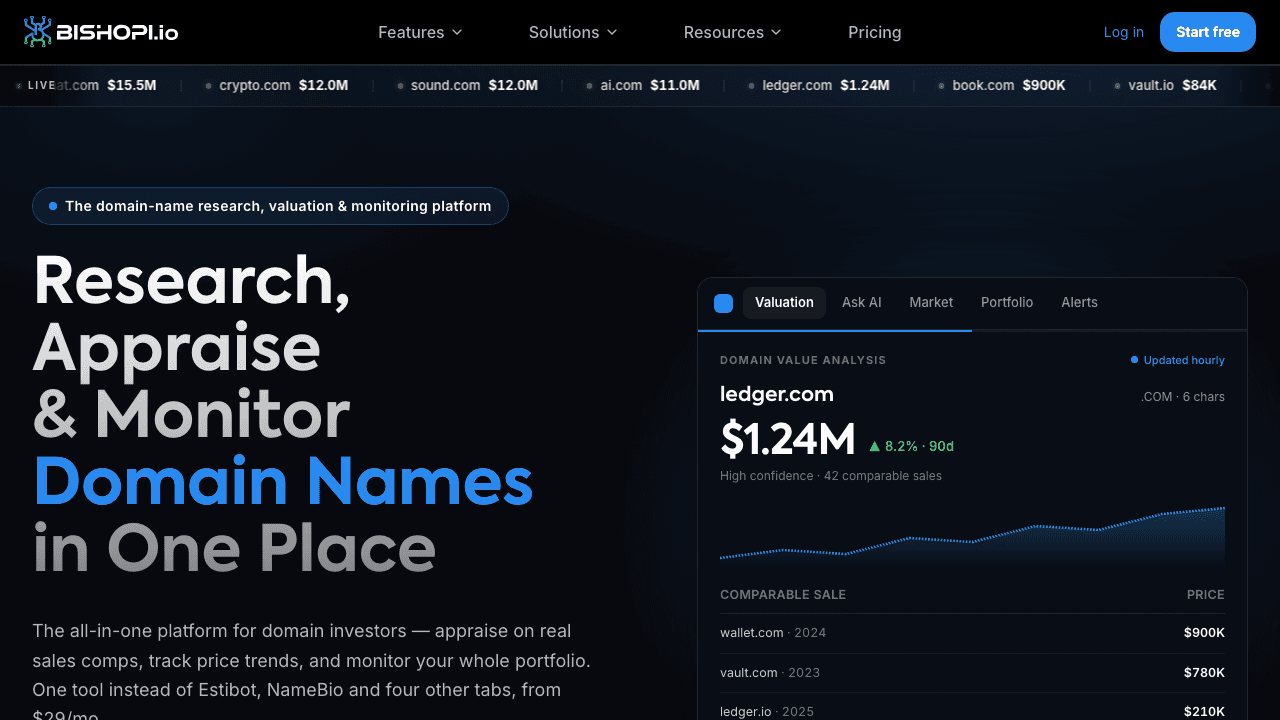Select the vault.com · 2023 comparable sale
This screenshot has width=1280, height=720.
coord(972,673)
